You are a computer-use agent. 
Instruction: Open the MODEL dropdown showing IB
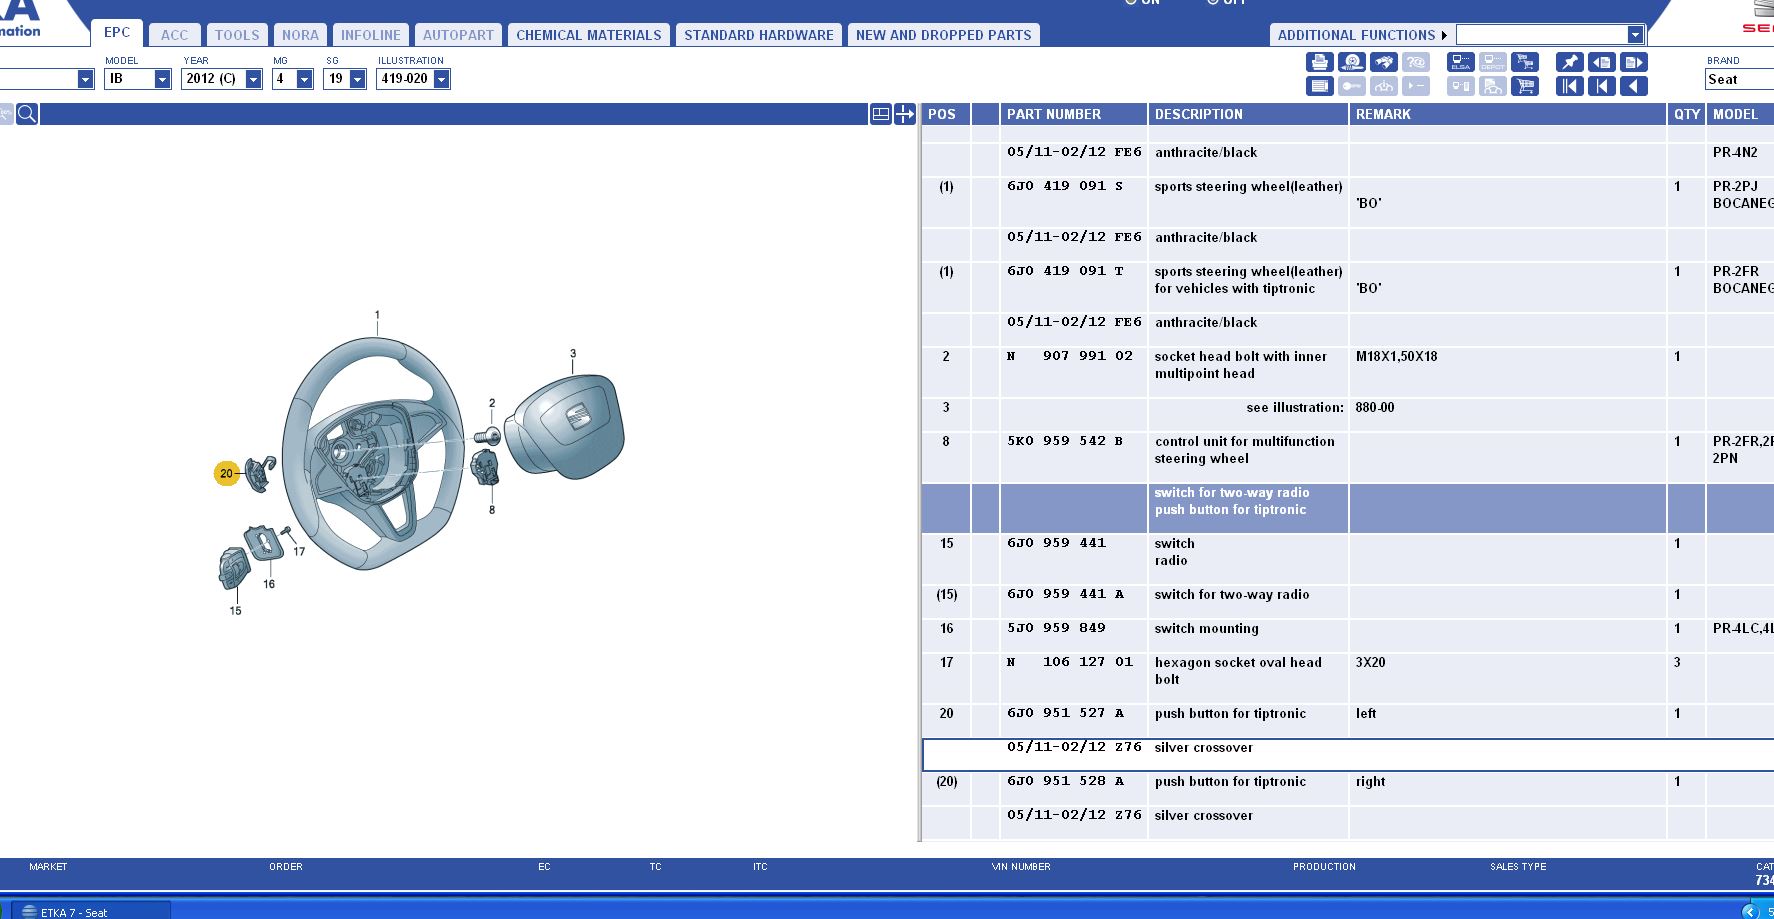pyautogui.click(x=162, y=79)
